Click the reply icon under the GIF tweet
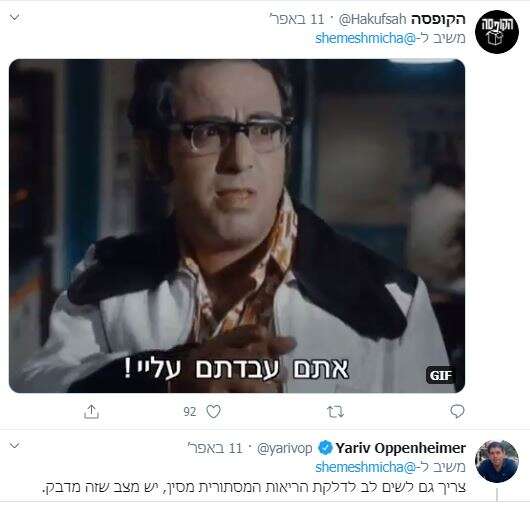This screenshot has height=508, width=530. click(x=457, y=411)
